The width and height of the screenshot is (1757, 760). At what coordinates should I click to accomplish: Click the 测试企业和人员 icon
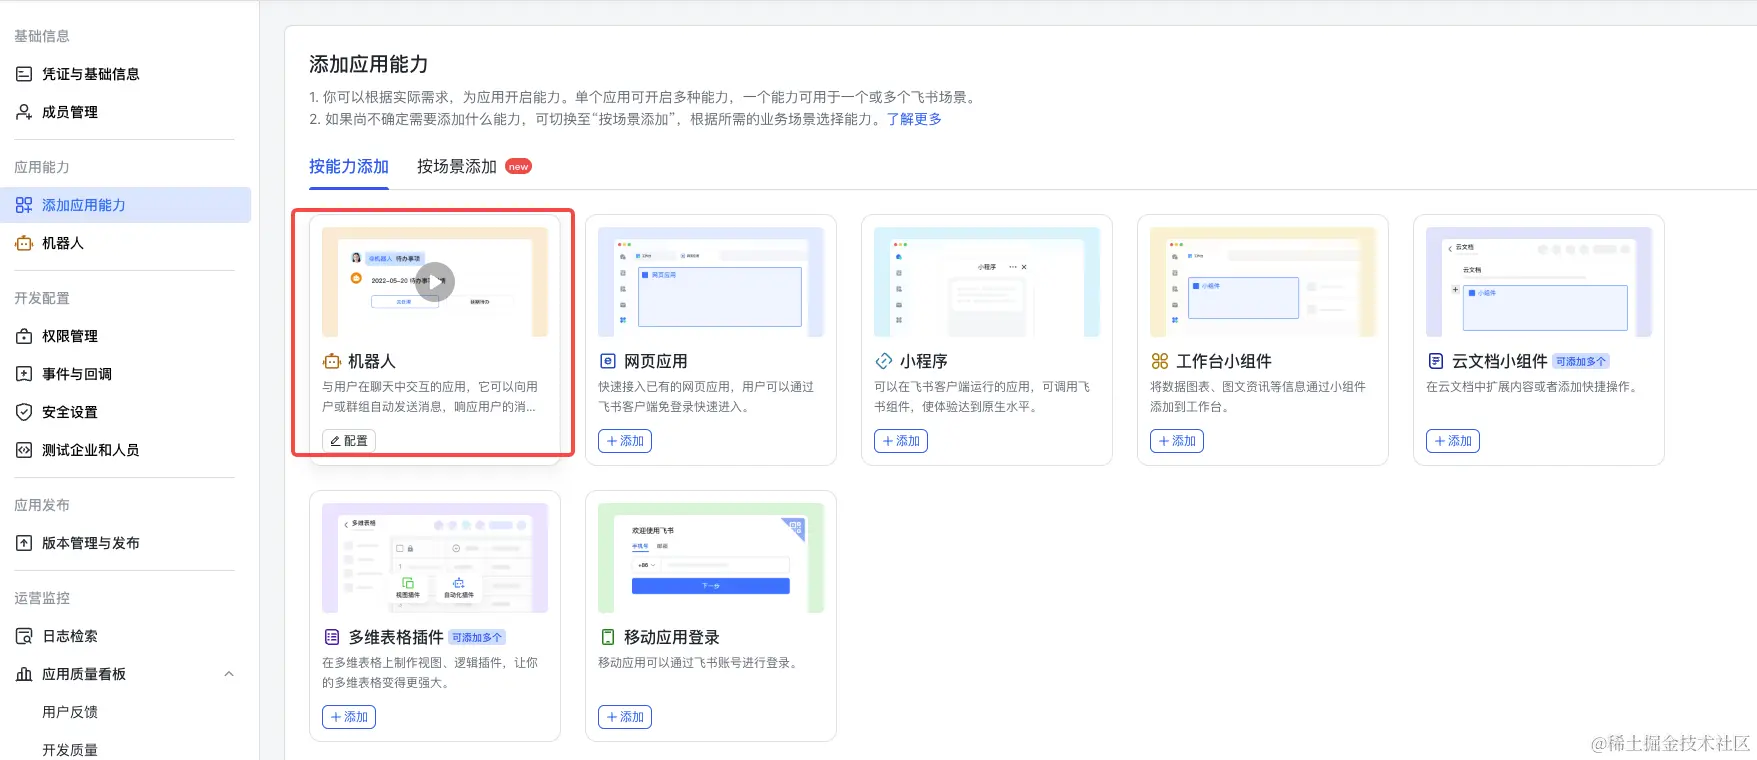24,450
